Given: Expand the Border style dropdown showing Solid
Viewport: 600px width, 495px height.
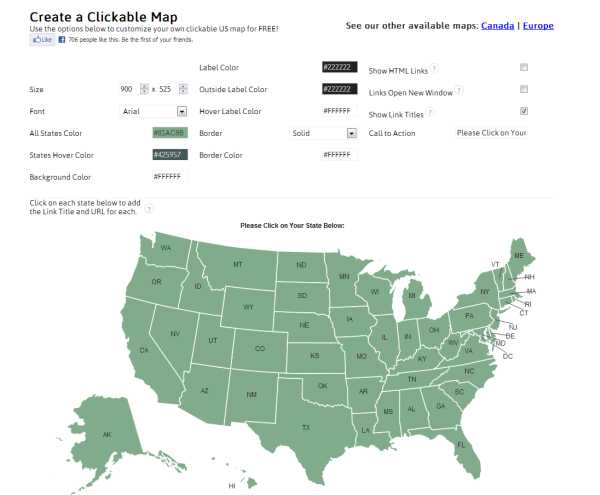Looking at the screenshot, I should coord(324,133).
